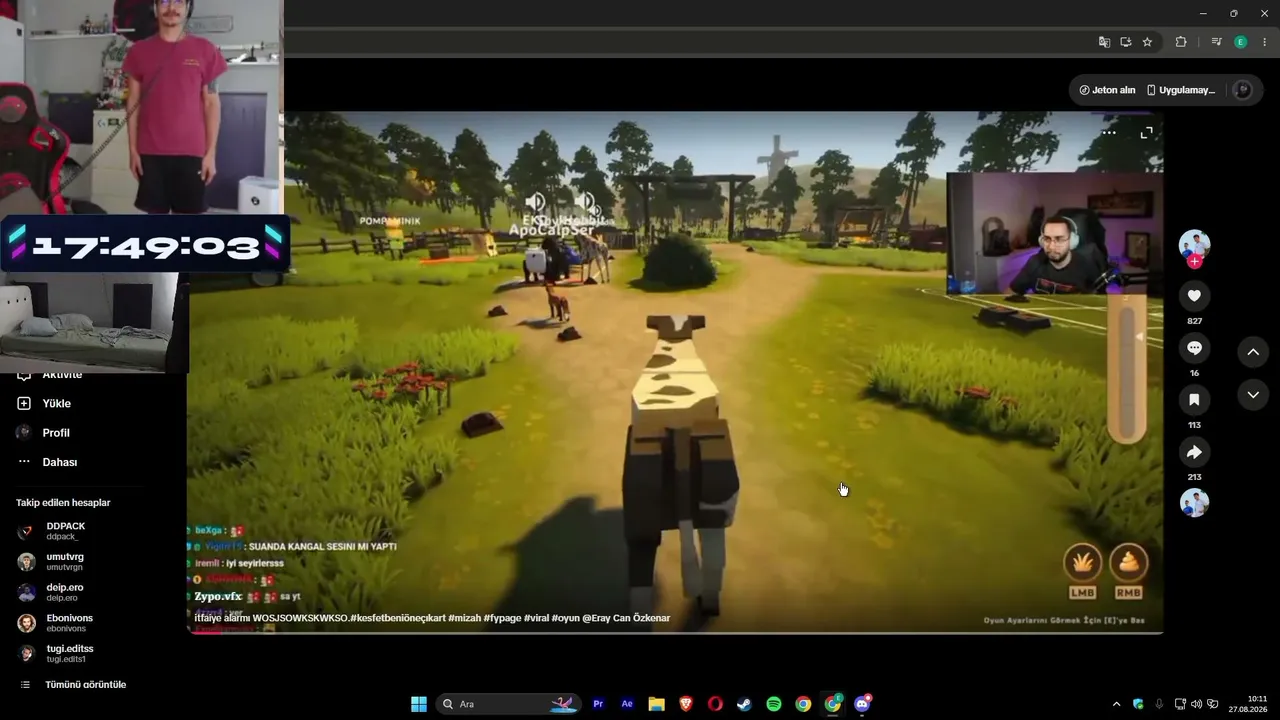Show hidden system tray icons
Screen dimensions: 1280x720
coord(1117,704)
